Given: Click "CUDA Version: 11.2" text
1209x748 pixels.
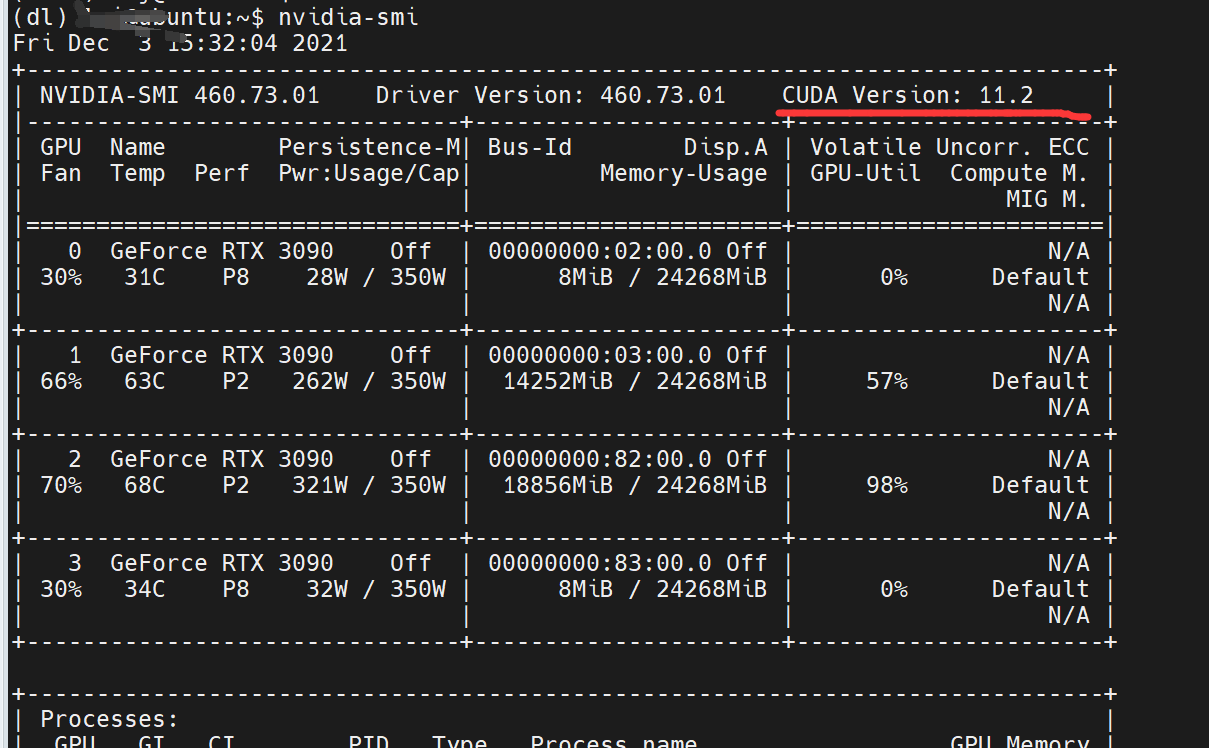Looking at the screenshot, I should click(x=908, y=96).
